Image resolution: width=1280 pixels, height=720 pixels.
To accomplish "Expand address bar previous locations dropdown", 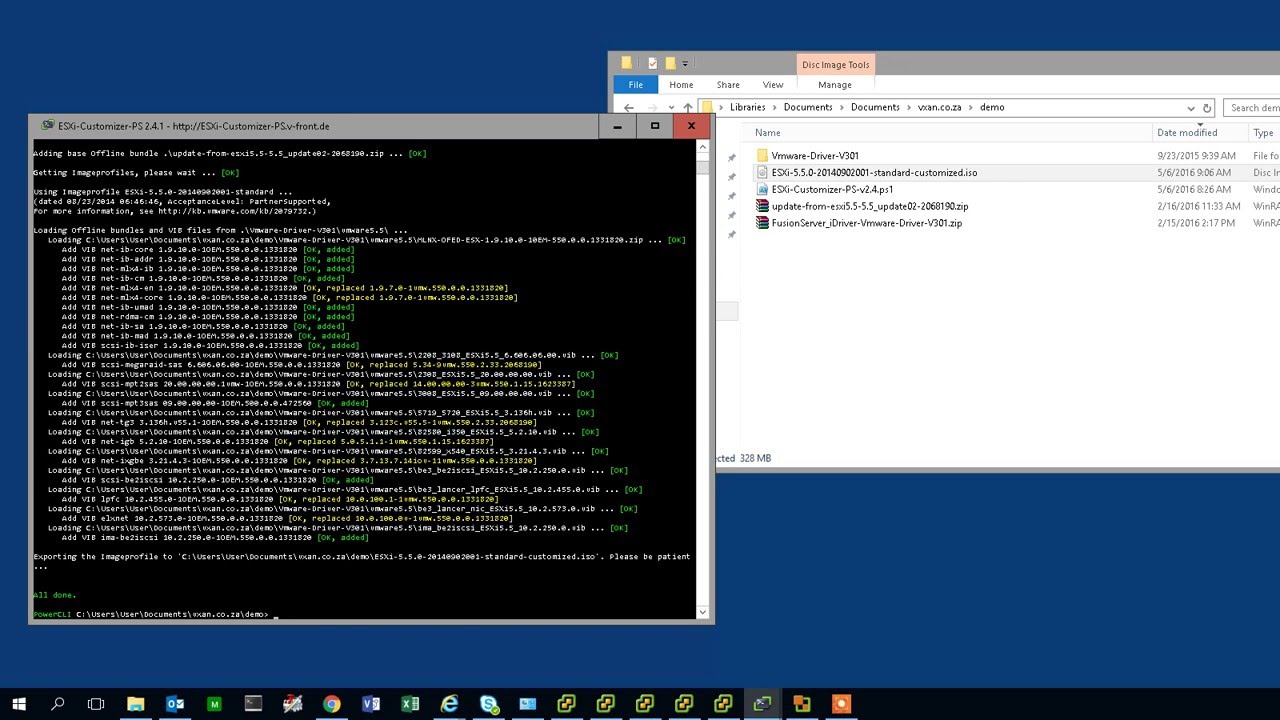I will tap(1190, 108).
